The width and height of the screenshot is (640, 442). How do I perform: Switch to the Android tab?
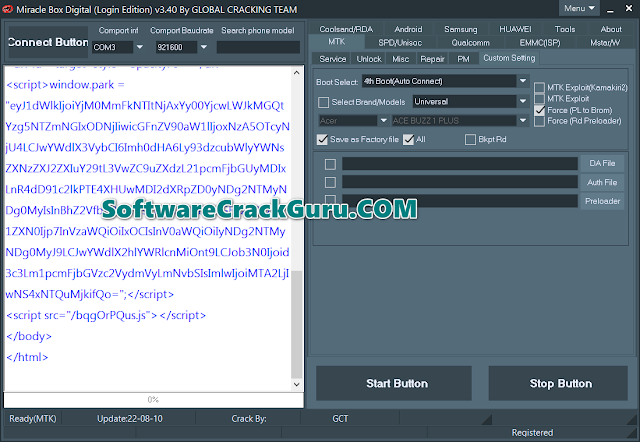pos(408,29)
